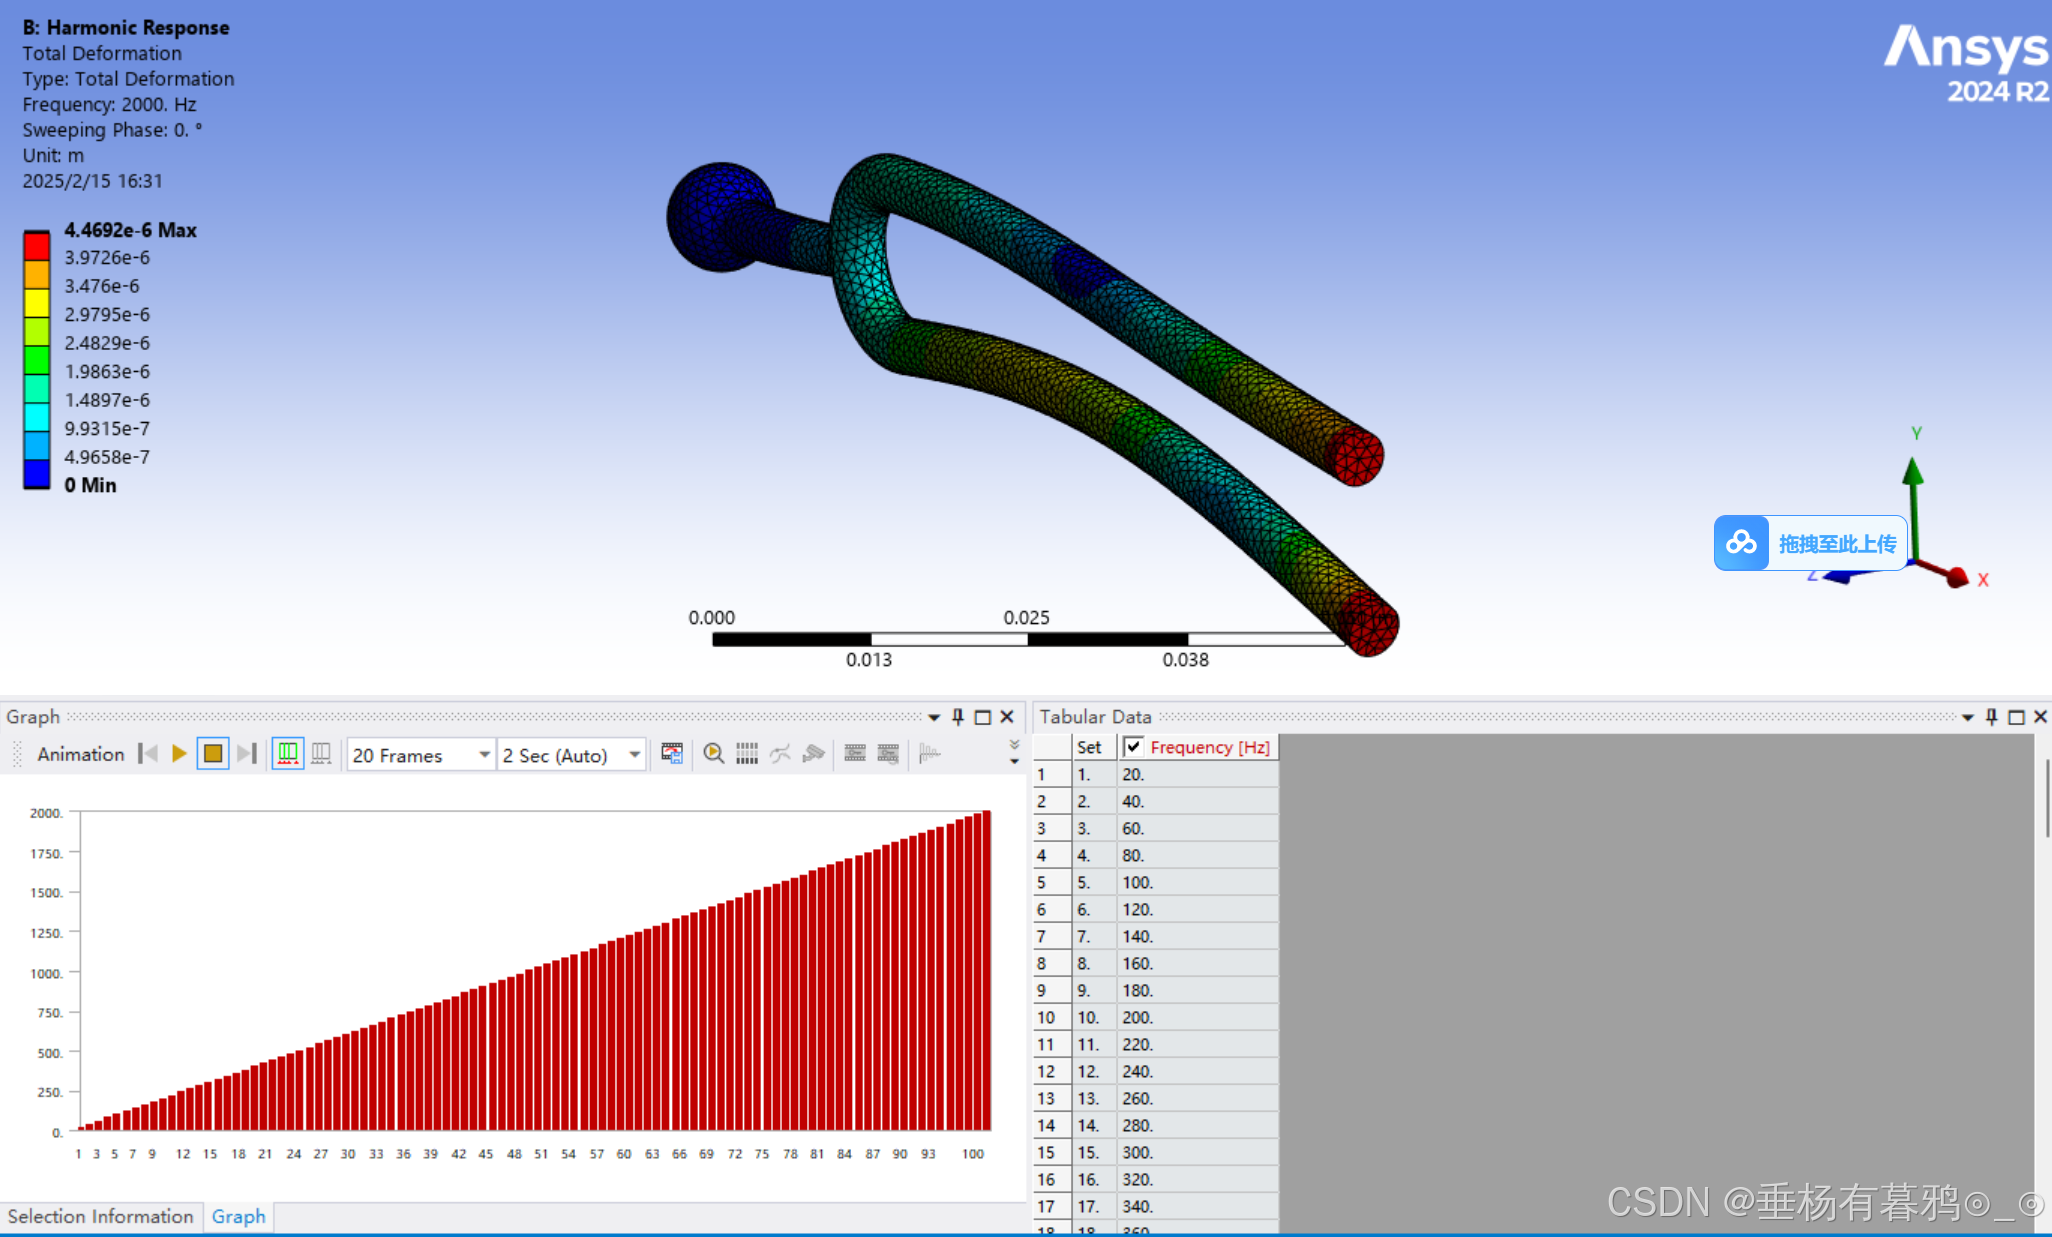Stop the animation playback

click(x=213, y=754)
